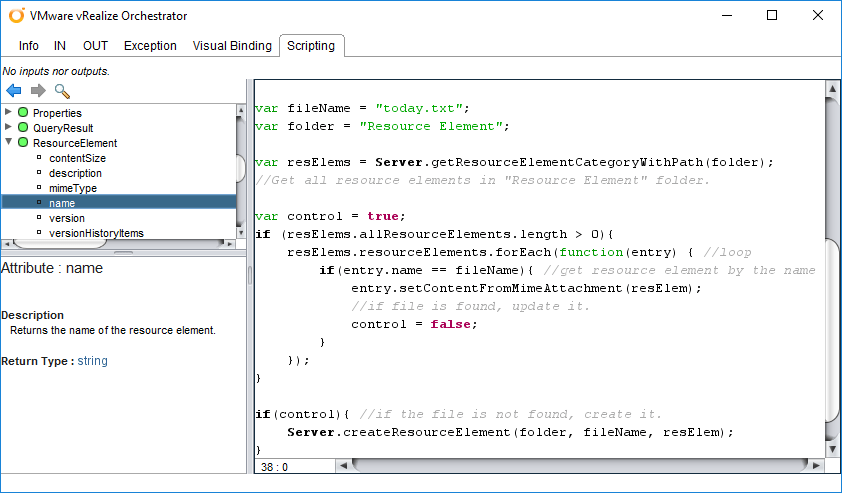Click the script editor horizontal right arrow
Image resolution: width=842 pixels, height=493 pixels.
[x=816, y=466]
